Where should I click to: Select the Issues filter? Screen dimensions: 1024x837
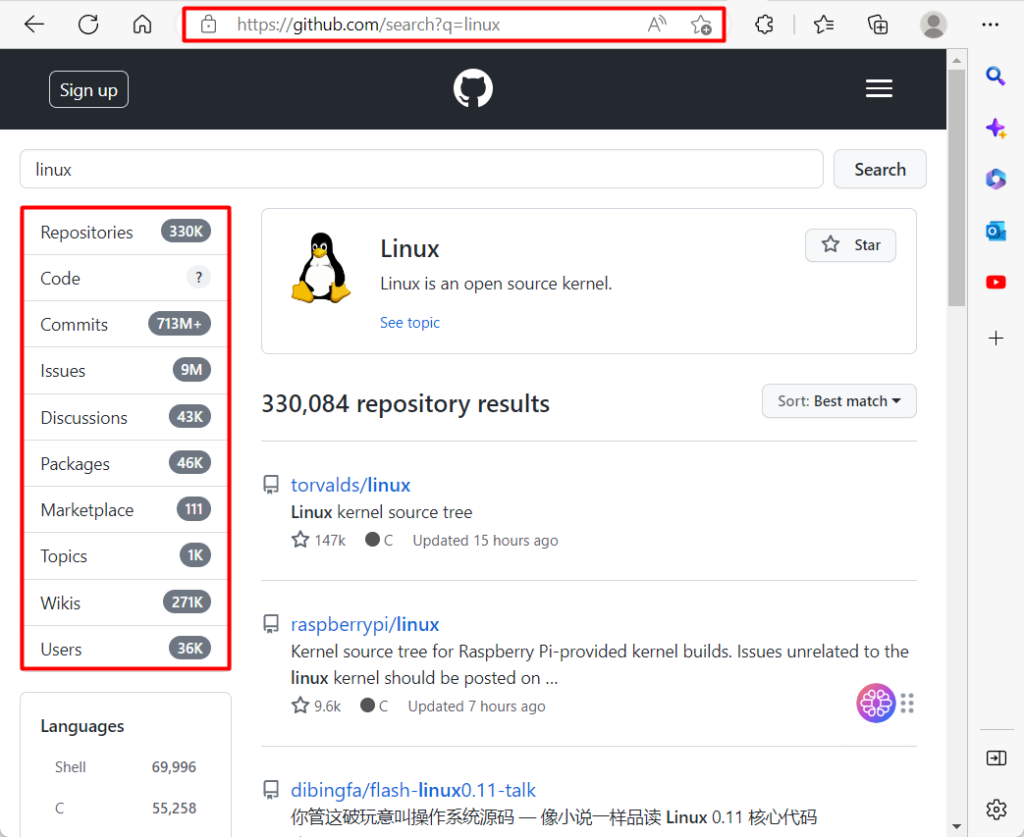coord(125,371)
